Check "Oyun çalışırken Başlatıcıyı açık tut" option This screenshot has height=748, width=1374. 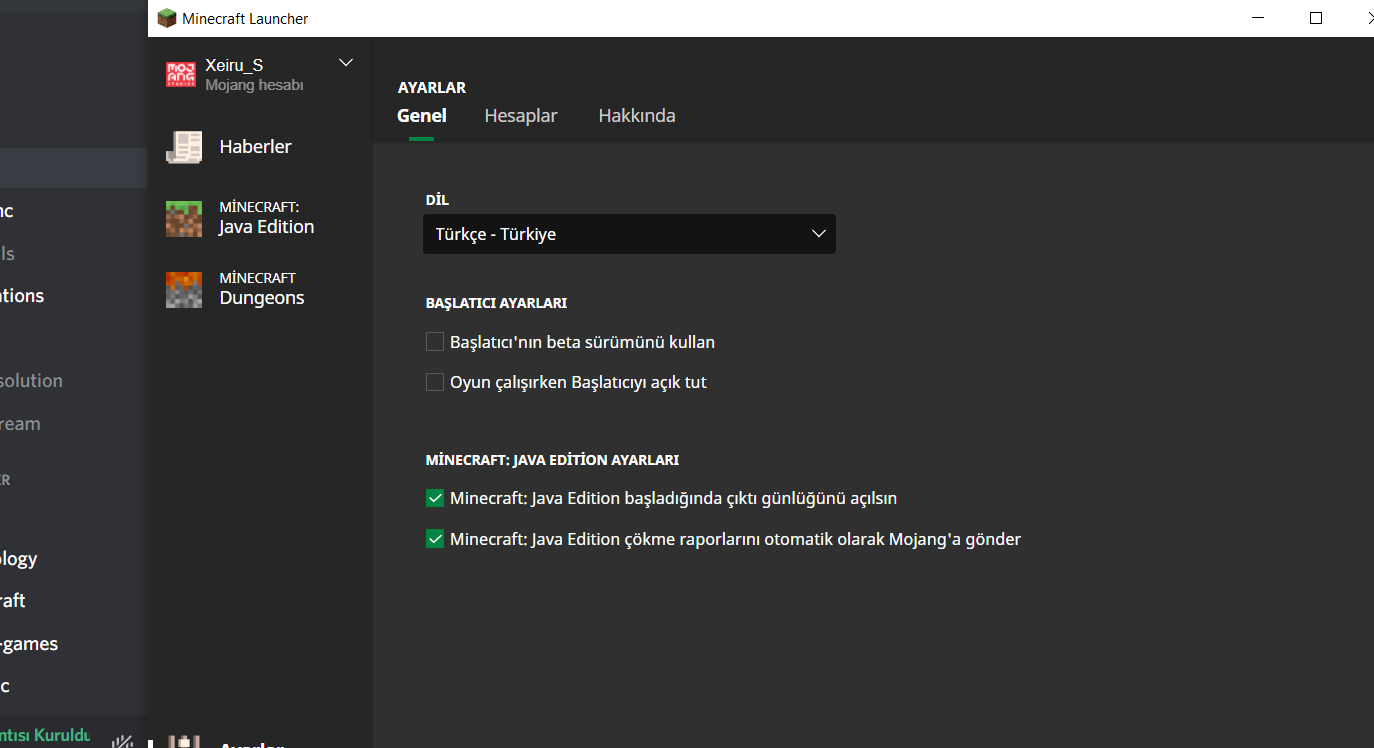(435, 382)
